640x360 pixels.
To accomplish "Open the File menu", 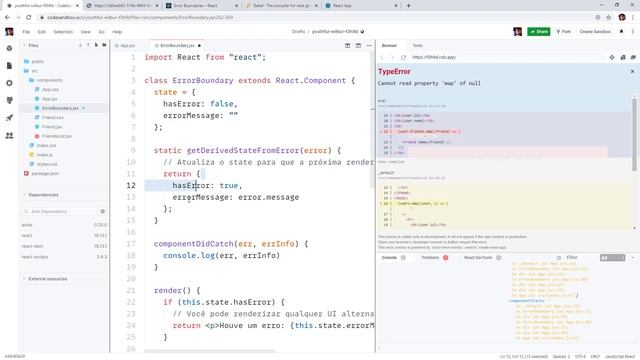I will pos(26,31).
